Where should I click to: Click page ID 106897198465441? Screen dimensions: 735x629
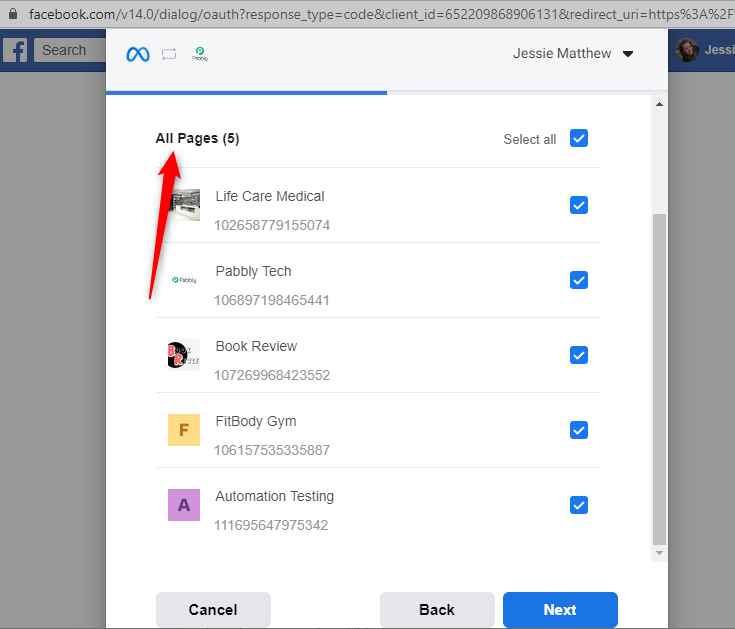click(x=272, y=300)
